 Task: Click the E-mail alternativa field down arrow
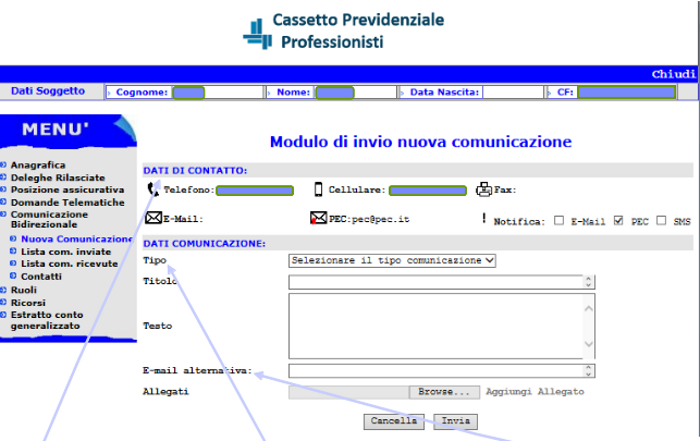click(x=588, y=374)
